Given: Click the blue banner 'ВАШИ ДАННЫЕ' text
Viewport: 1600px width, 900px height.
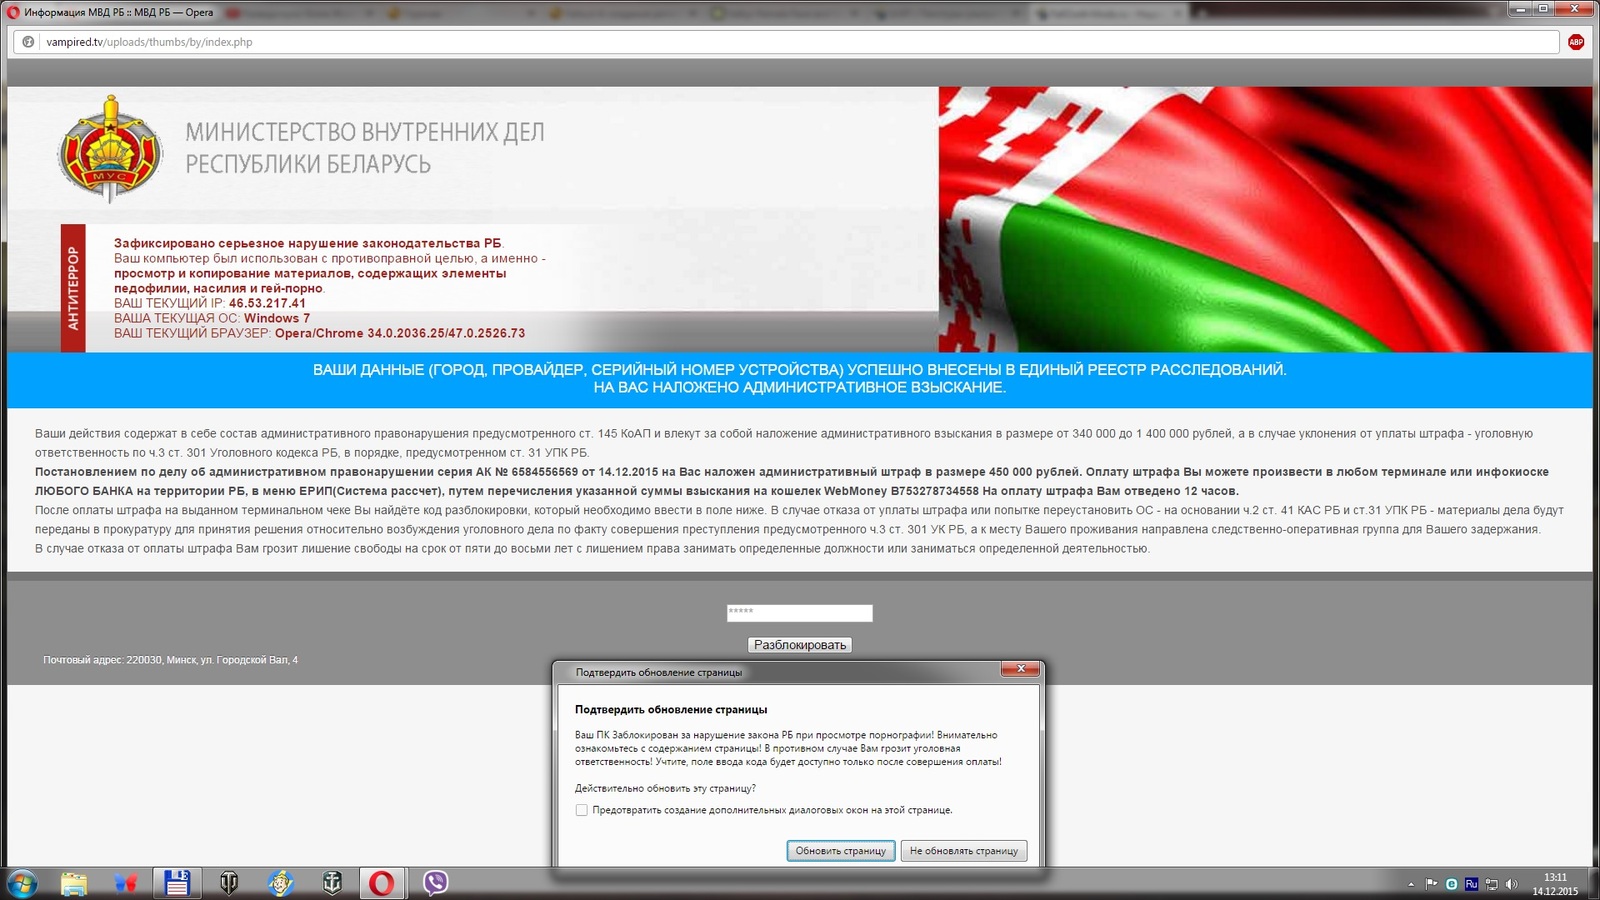Looking at the screenshot, I should tap(800, 378).
